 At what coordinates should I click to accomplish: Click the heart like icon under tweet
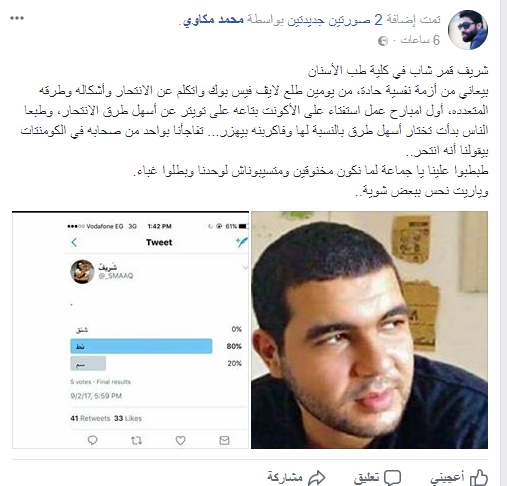[180, 441]
